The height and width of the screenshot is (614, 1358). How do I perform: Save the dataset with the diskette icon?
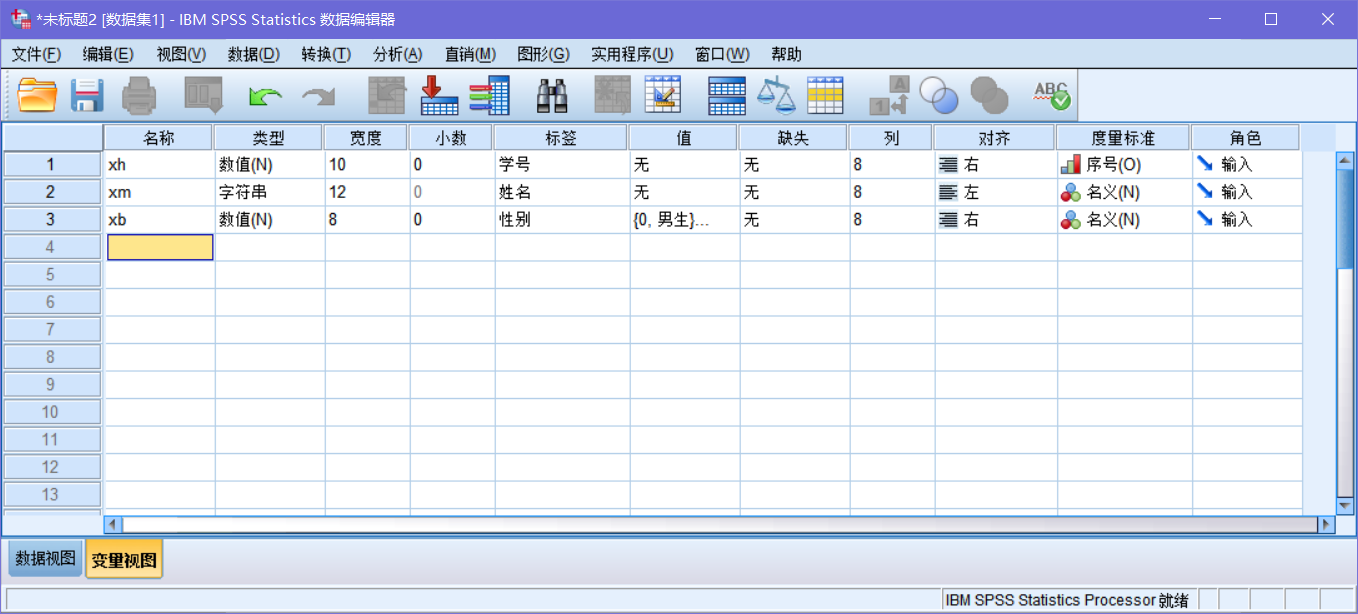(x=88, y=95)
